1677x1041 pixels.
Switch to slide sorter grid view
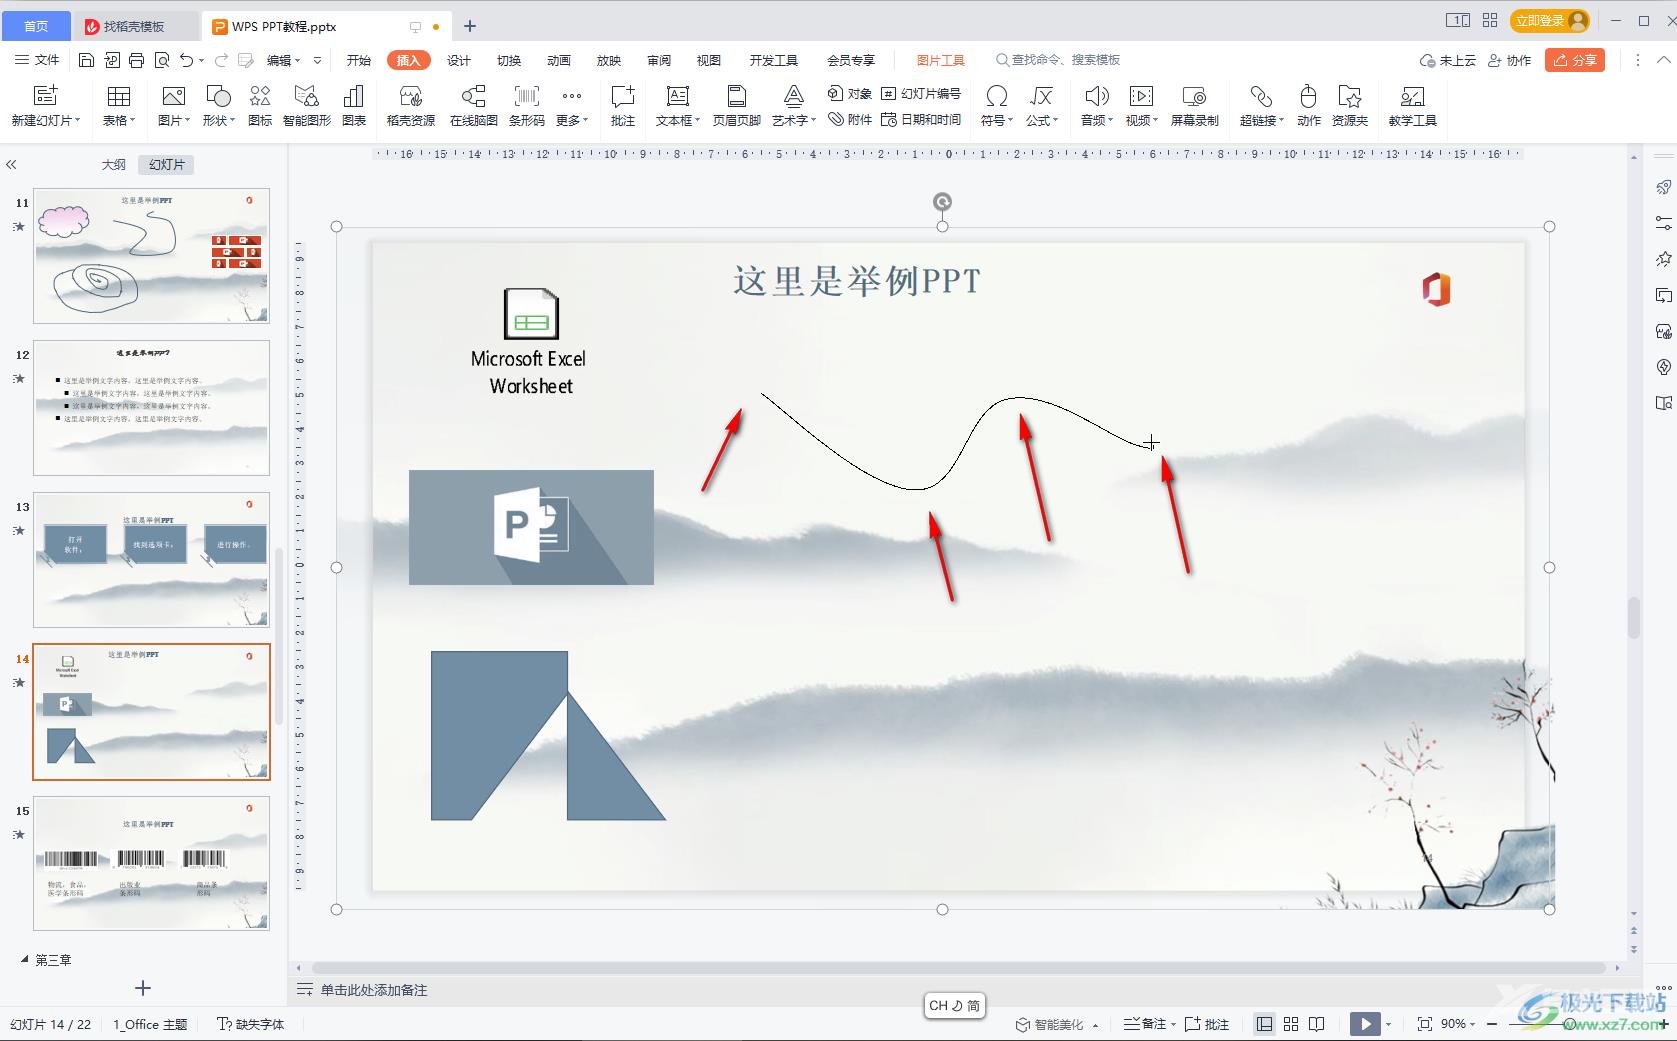tap(1291, 1024)
